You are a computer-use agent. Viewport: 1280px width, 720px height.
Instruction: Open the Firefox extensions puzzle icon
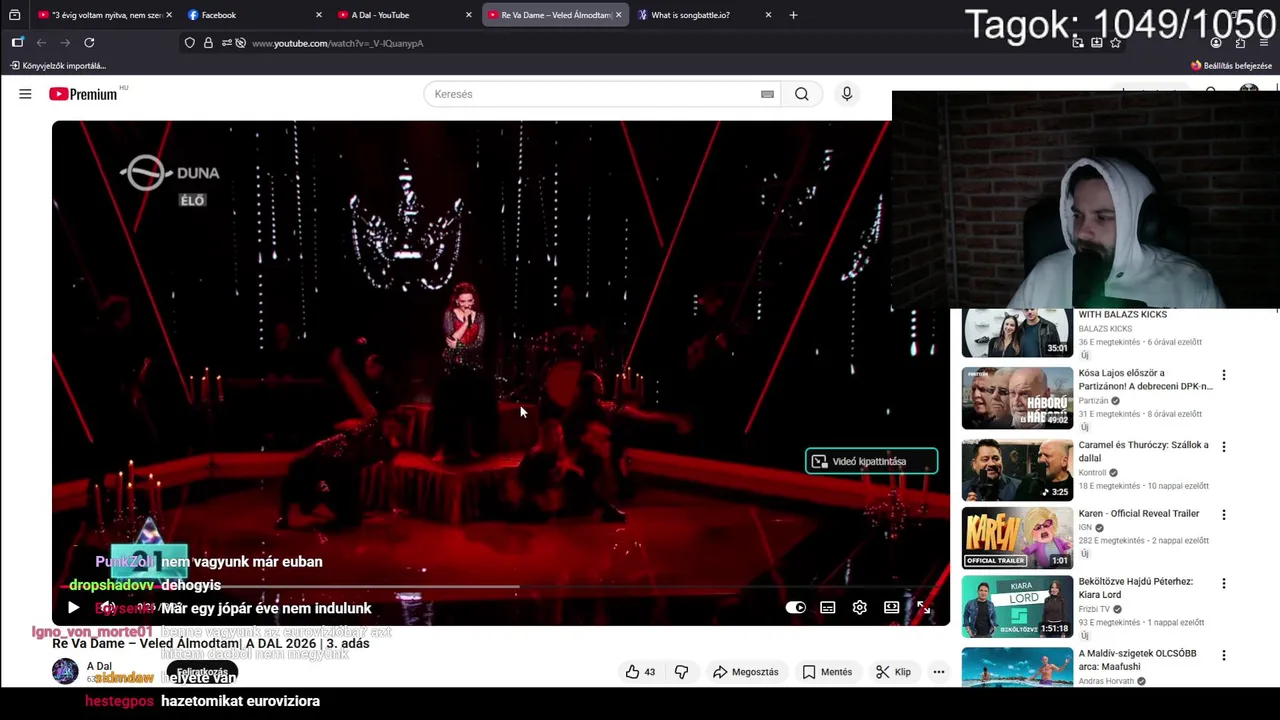1240,43
